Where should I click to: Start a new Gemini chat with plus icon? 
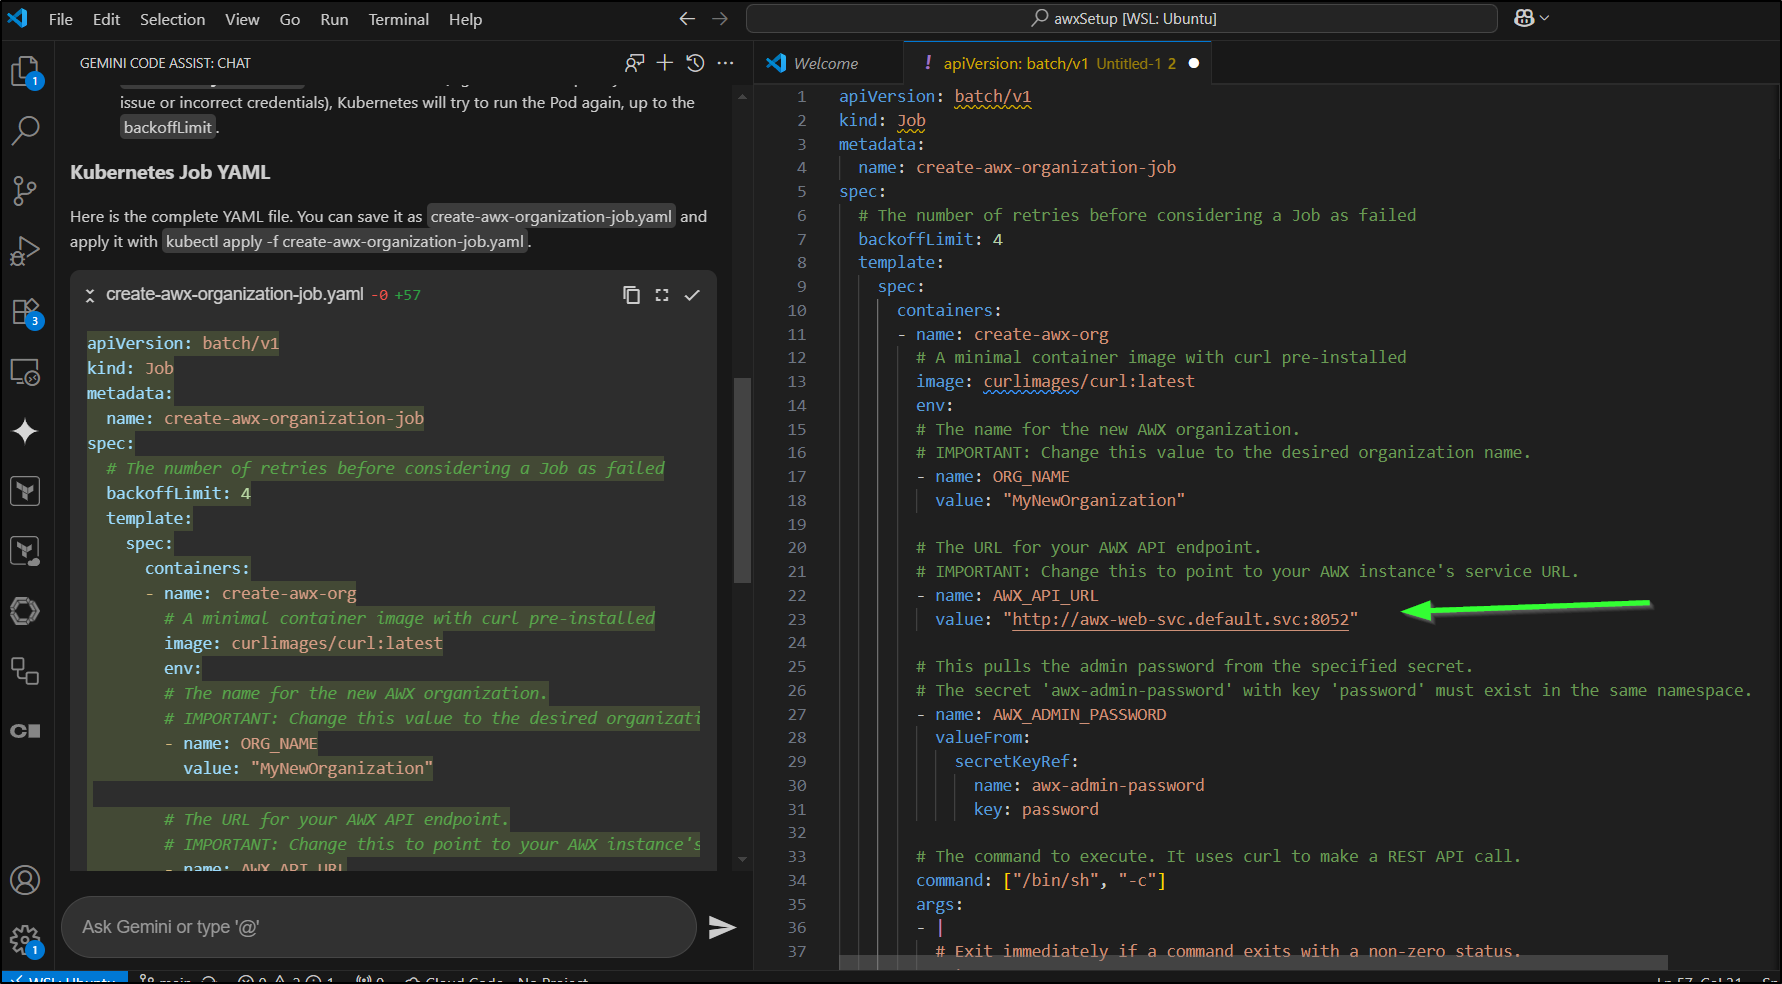click(665, 63)
